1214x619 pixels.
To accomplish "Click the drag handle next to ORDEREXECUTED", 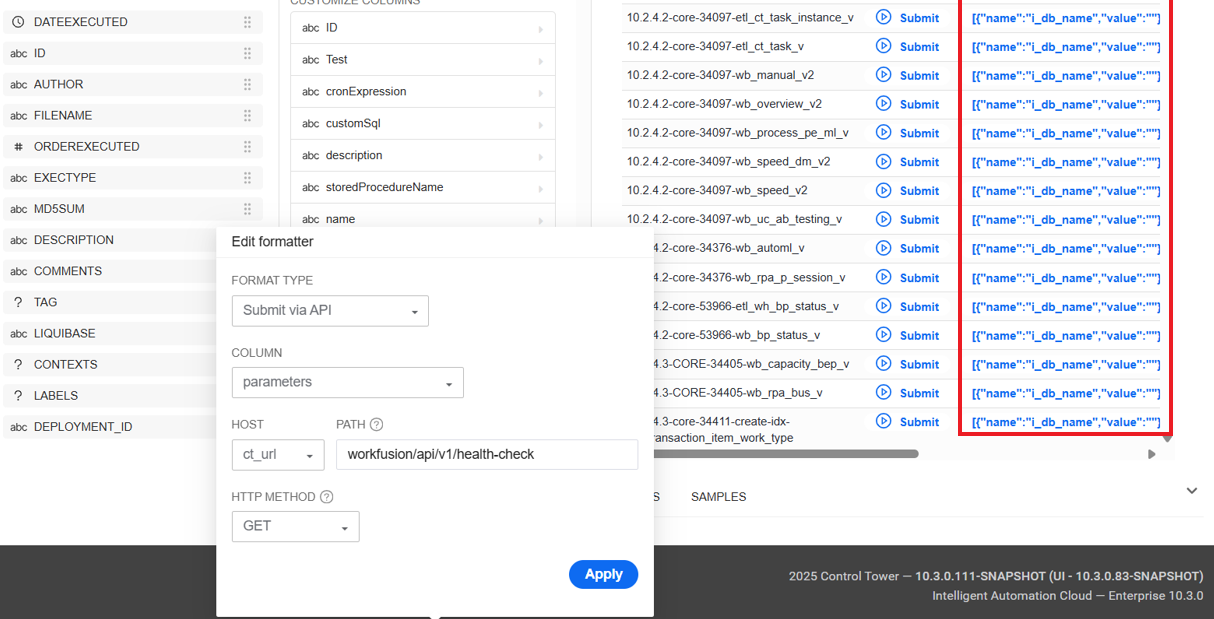I will 247,146.
